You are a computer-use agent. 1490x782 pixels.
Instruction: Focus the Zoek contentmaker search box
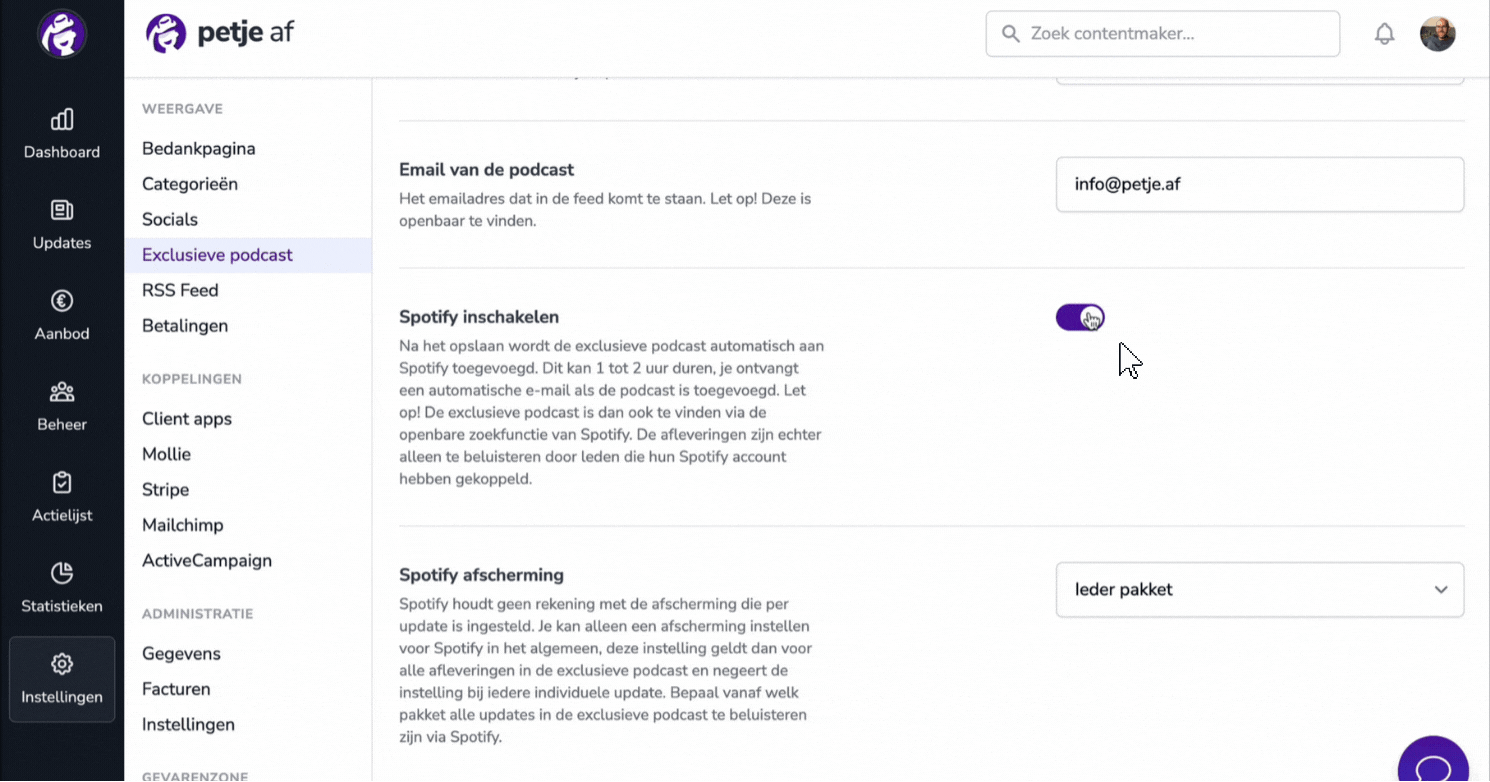[x=1163, y=34]
